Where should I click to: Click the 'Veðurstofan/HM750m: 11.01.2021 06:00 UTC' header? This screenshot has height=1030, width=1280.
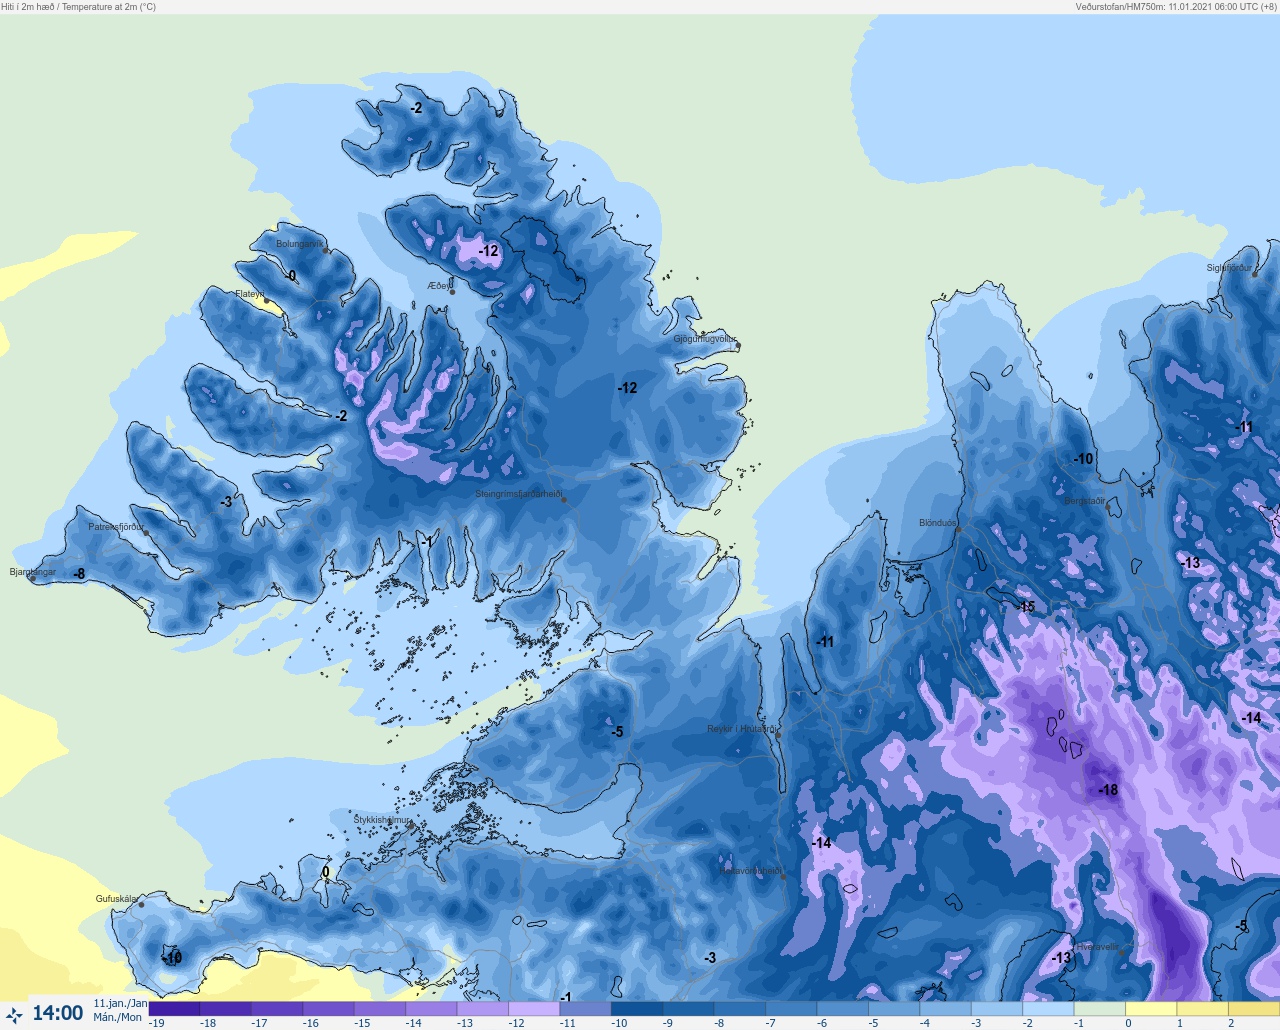(1177, 7)
